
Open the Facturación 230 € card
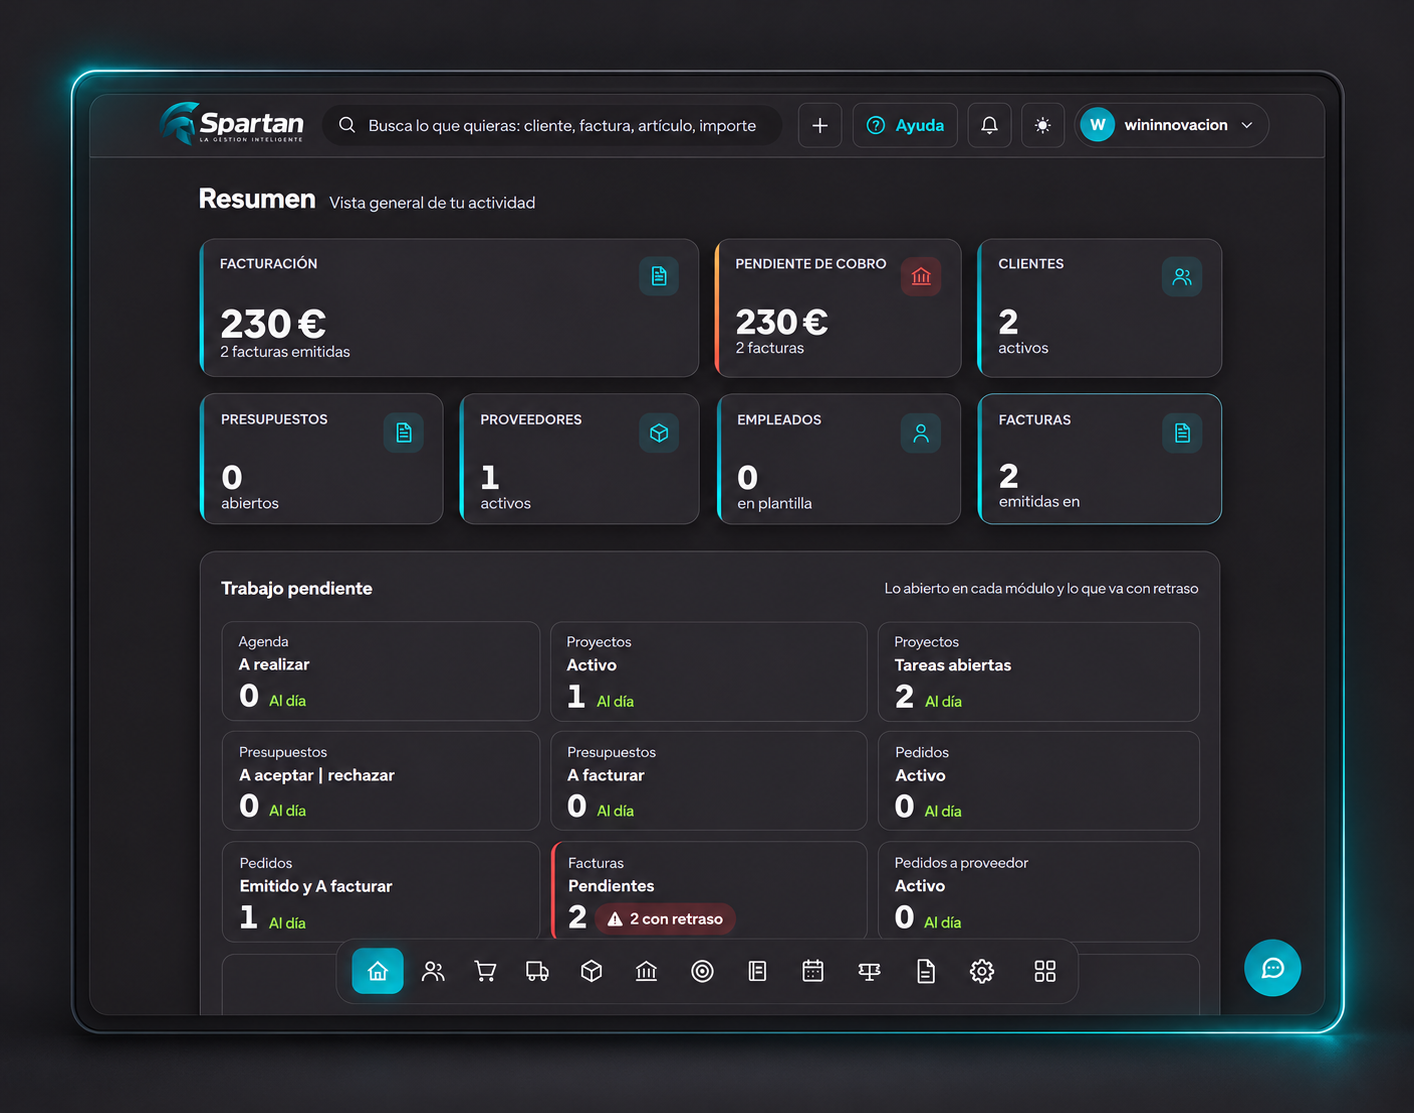pyautogui.click(x=449, y=308)
